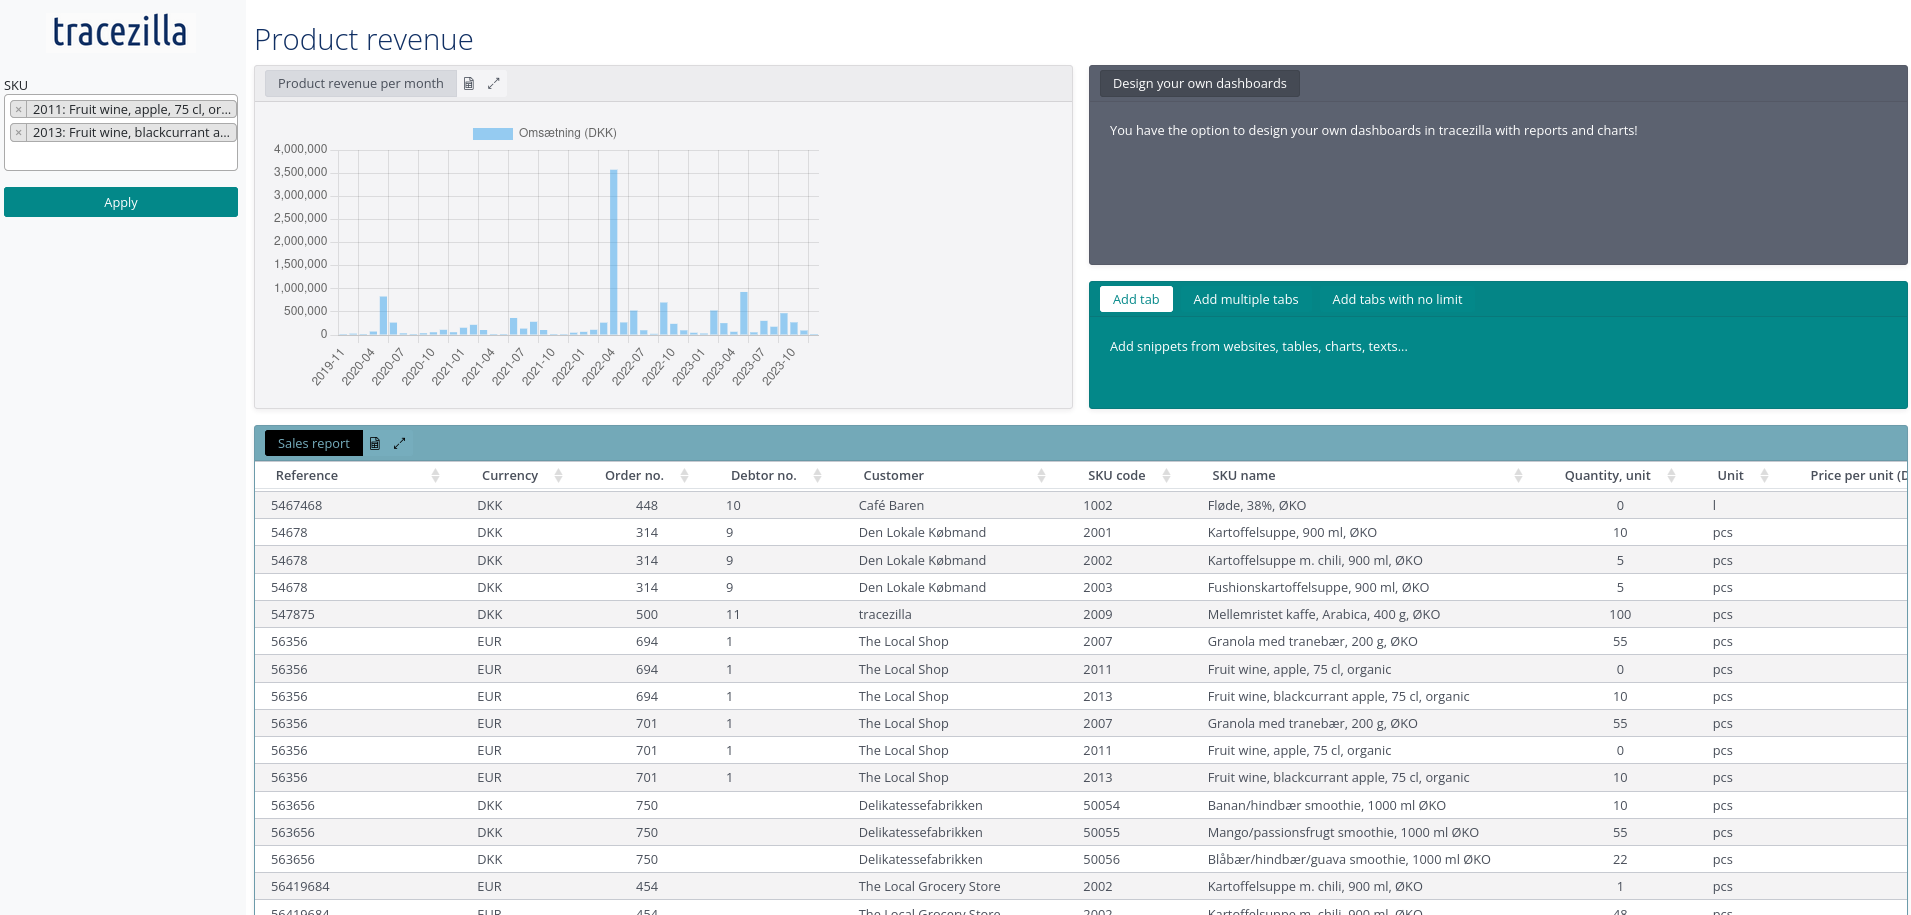This screenshot has height=915, width=1911.
Task: Remove the 2011 Fruit wine apple SKU filter
Action: pyautogui.click(x=18, y=109)
